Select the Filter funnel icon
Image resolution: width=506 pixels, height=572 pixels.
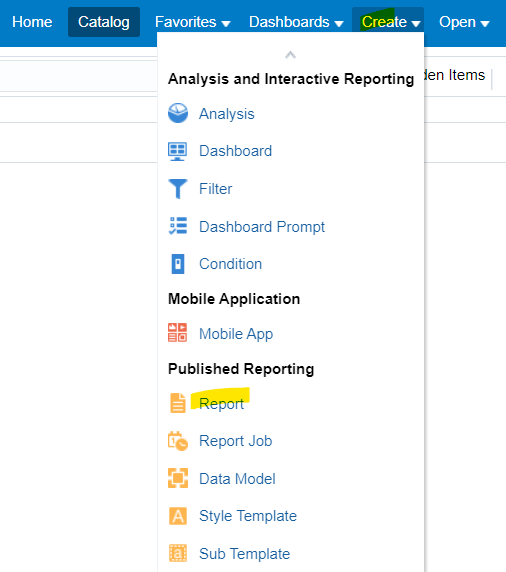[178, 189]
